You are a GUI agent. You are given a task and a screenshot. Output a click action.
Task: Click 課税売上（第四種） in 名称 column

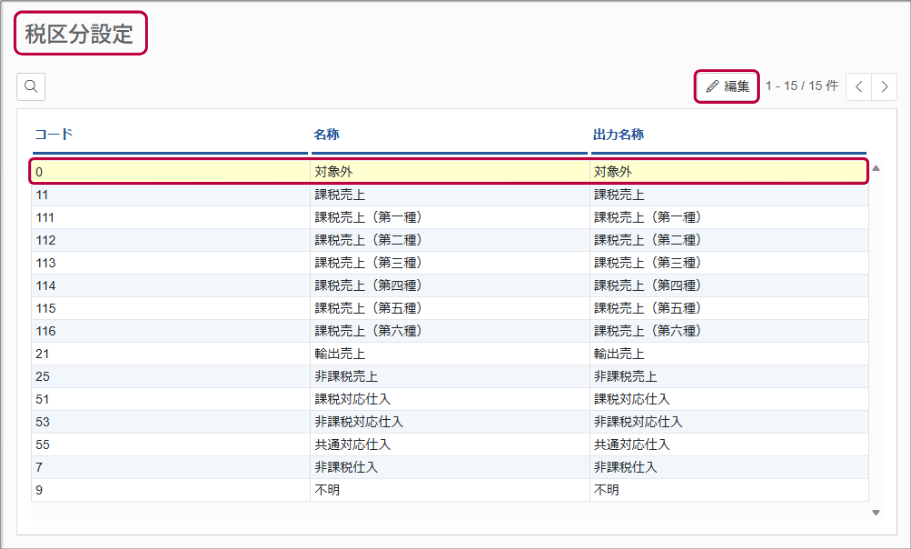pos(368,285)
